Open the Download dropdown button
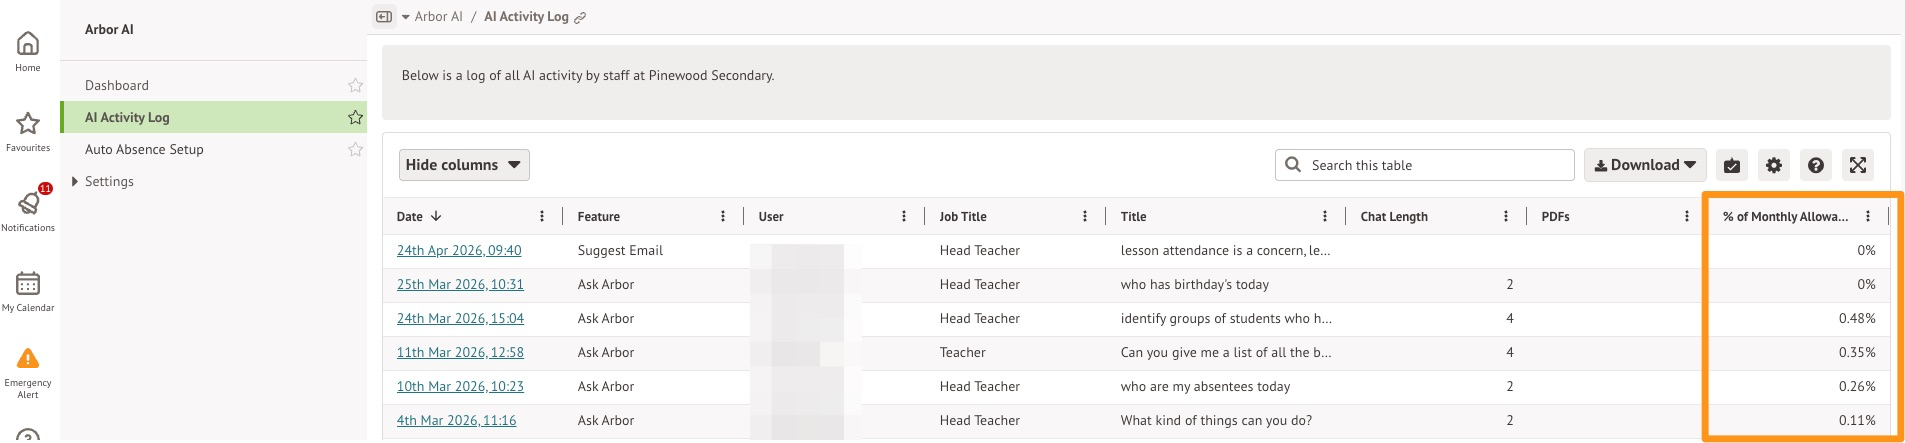 (x=1644, y=165)
